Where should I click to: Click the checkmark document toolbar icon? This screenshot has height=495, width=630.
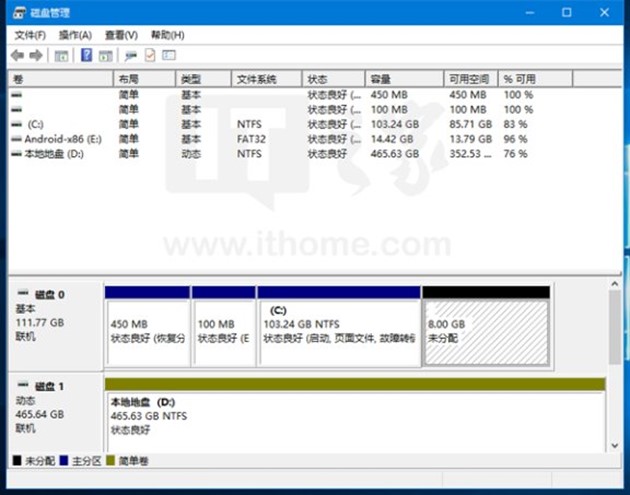pos(150,56)
